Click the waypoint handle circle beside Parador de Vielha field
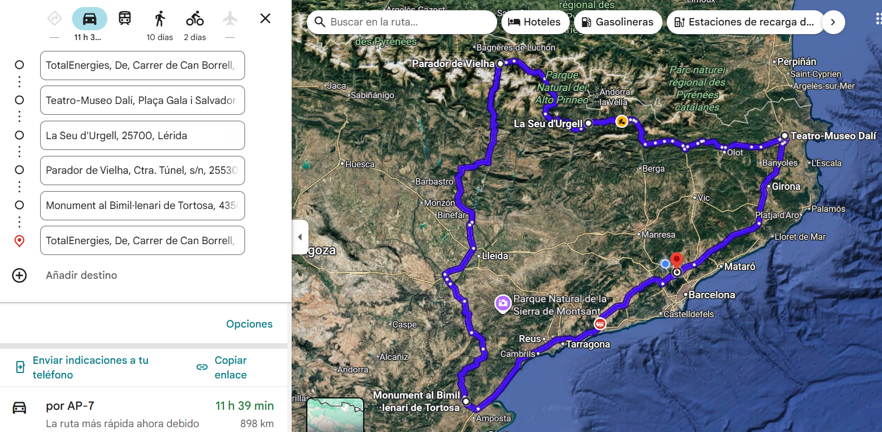882x432 pixels. (19, 170)
